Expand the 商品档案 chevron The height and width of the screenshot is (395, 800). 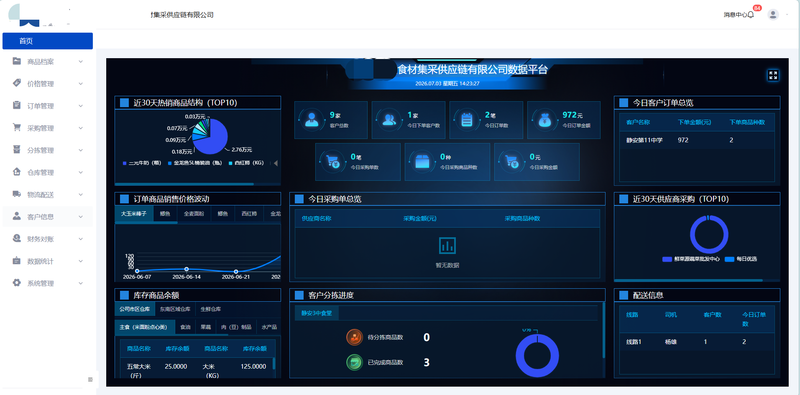[x=81, y=62]
